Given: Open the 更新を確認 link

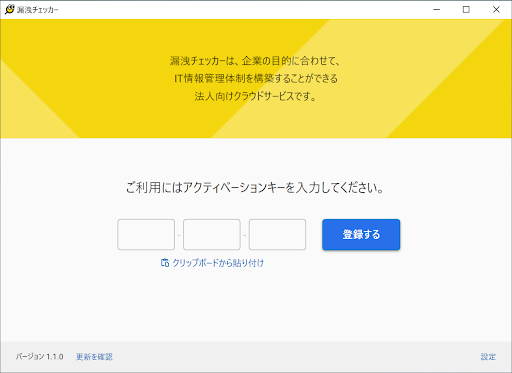Looking at the screenshot, I should point(94,357).
